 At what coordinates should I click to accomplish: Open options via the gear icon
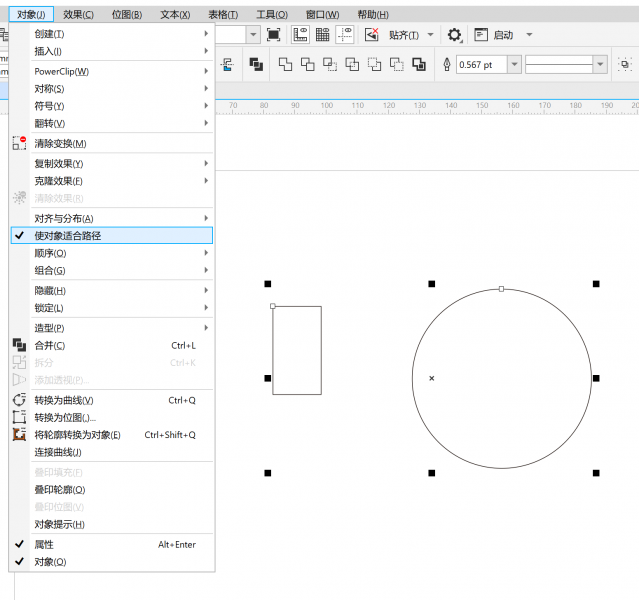tap(454, 35)
